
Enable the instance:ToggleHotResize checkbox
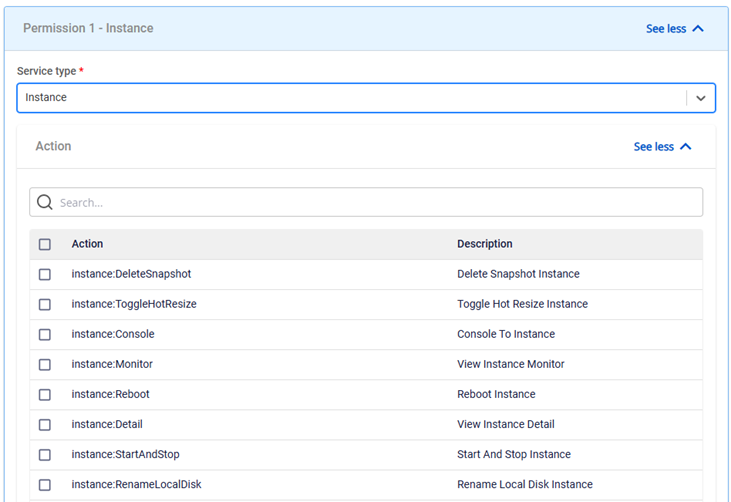tap(45, 304)
